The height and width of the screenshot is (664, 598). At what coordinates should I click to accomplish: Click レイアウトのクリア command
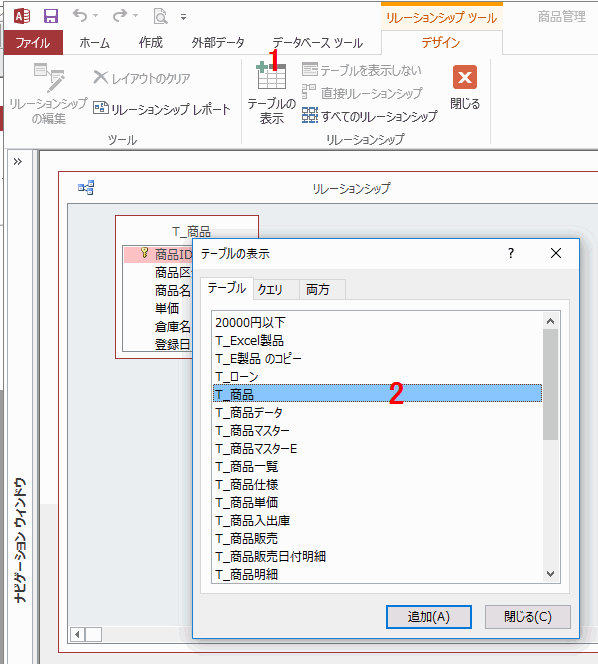[x=141, y=78]
